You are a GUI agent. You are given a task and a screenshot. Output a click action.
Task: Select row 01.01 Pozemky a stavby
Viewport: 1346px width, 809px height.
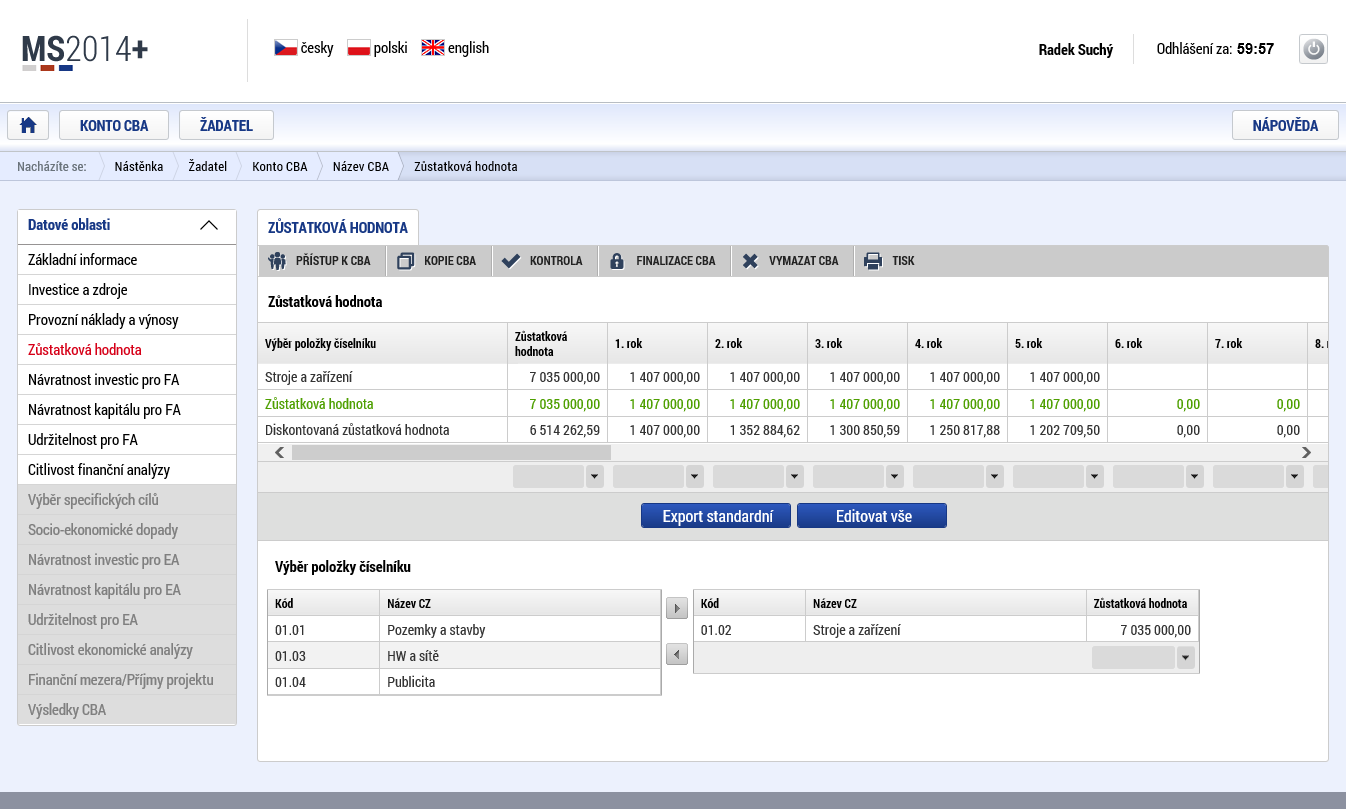click(464, 630)
